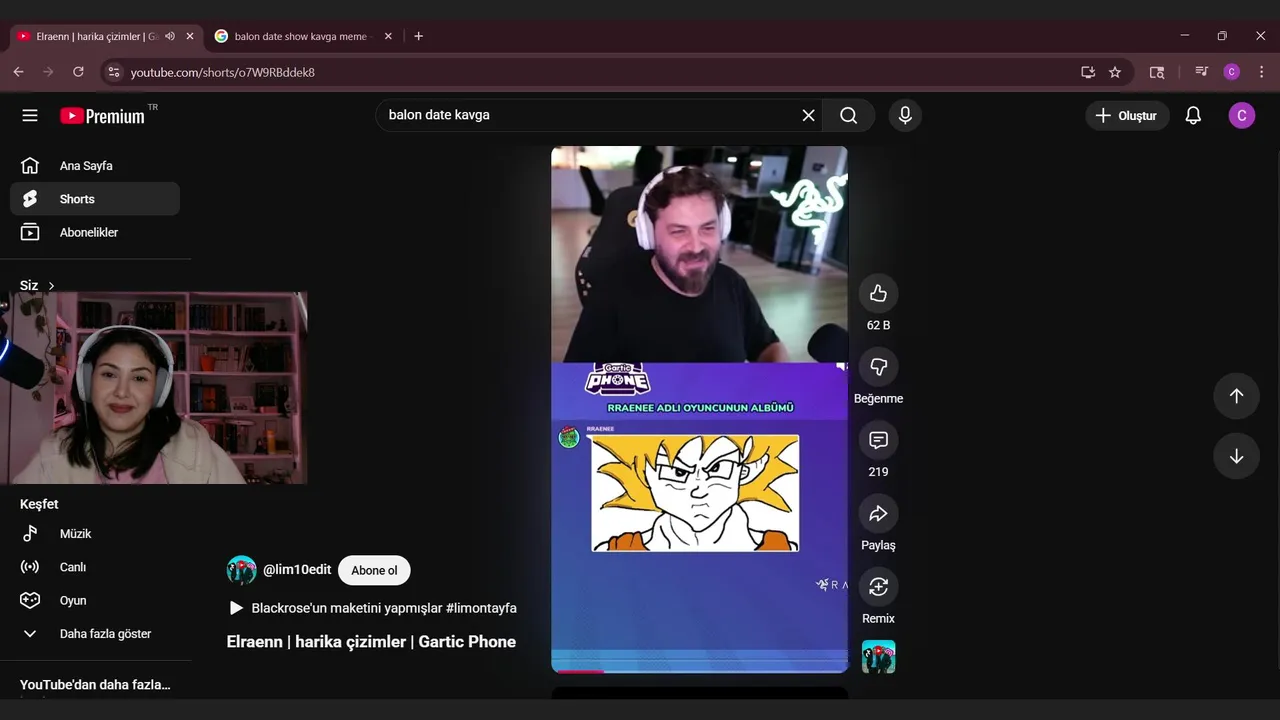
Task: Open the @lim10edit channel link
Action: tap(297, 570)
